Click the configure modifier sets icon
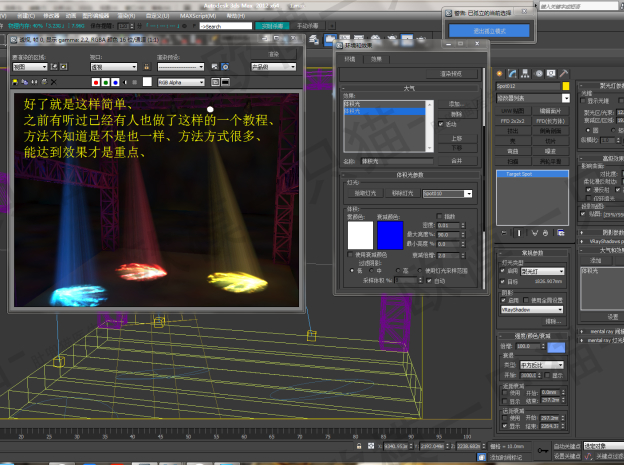 click(561, 233)
